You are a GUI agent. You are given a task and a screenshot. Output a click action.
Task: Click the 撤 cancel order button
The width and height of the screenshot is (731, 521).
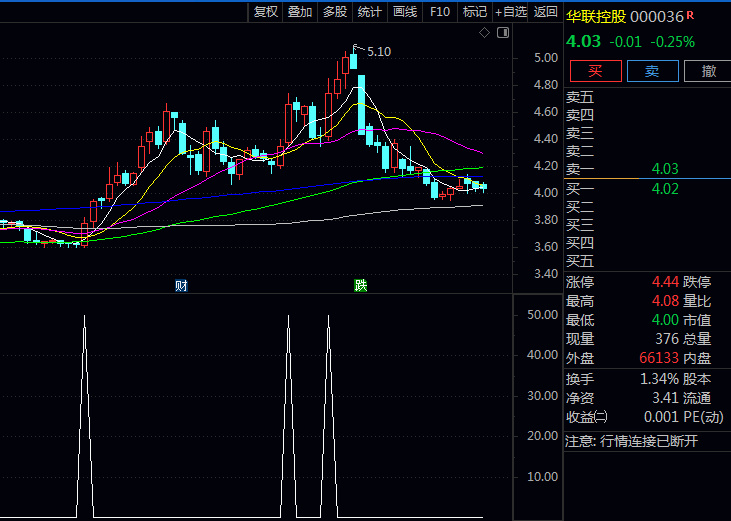[708, 71]
